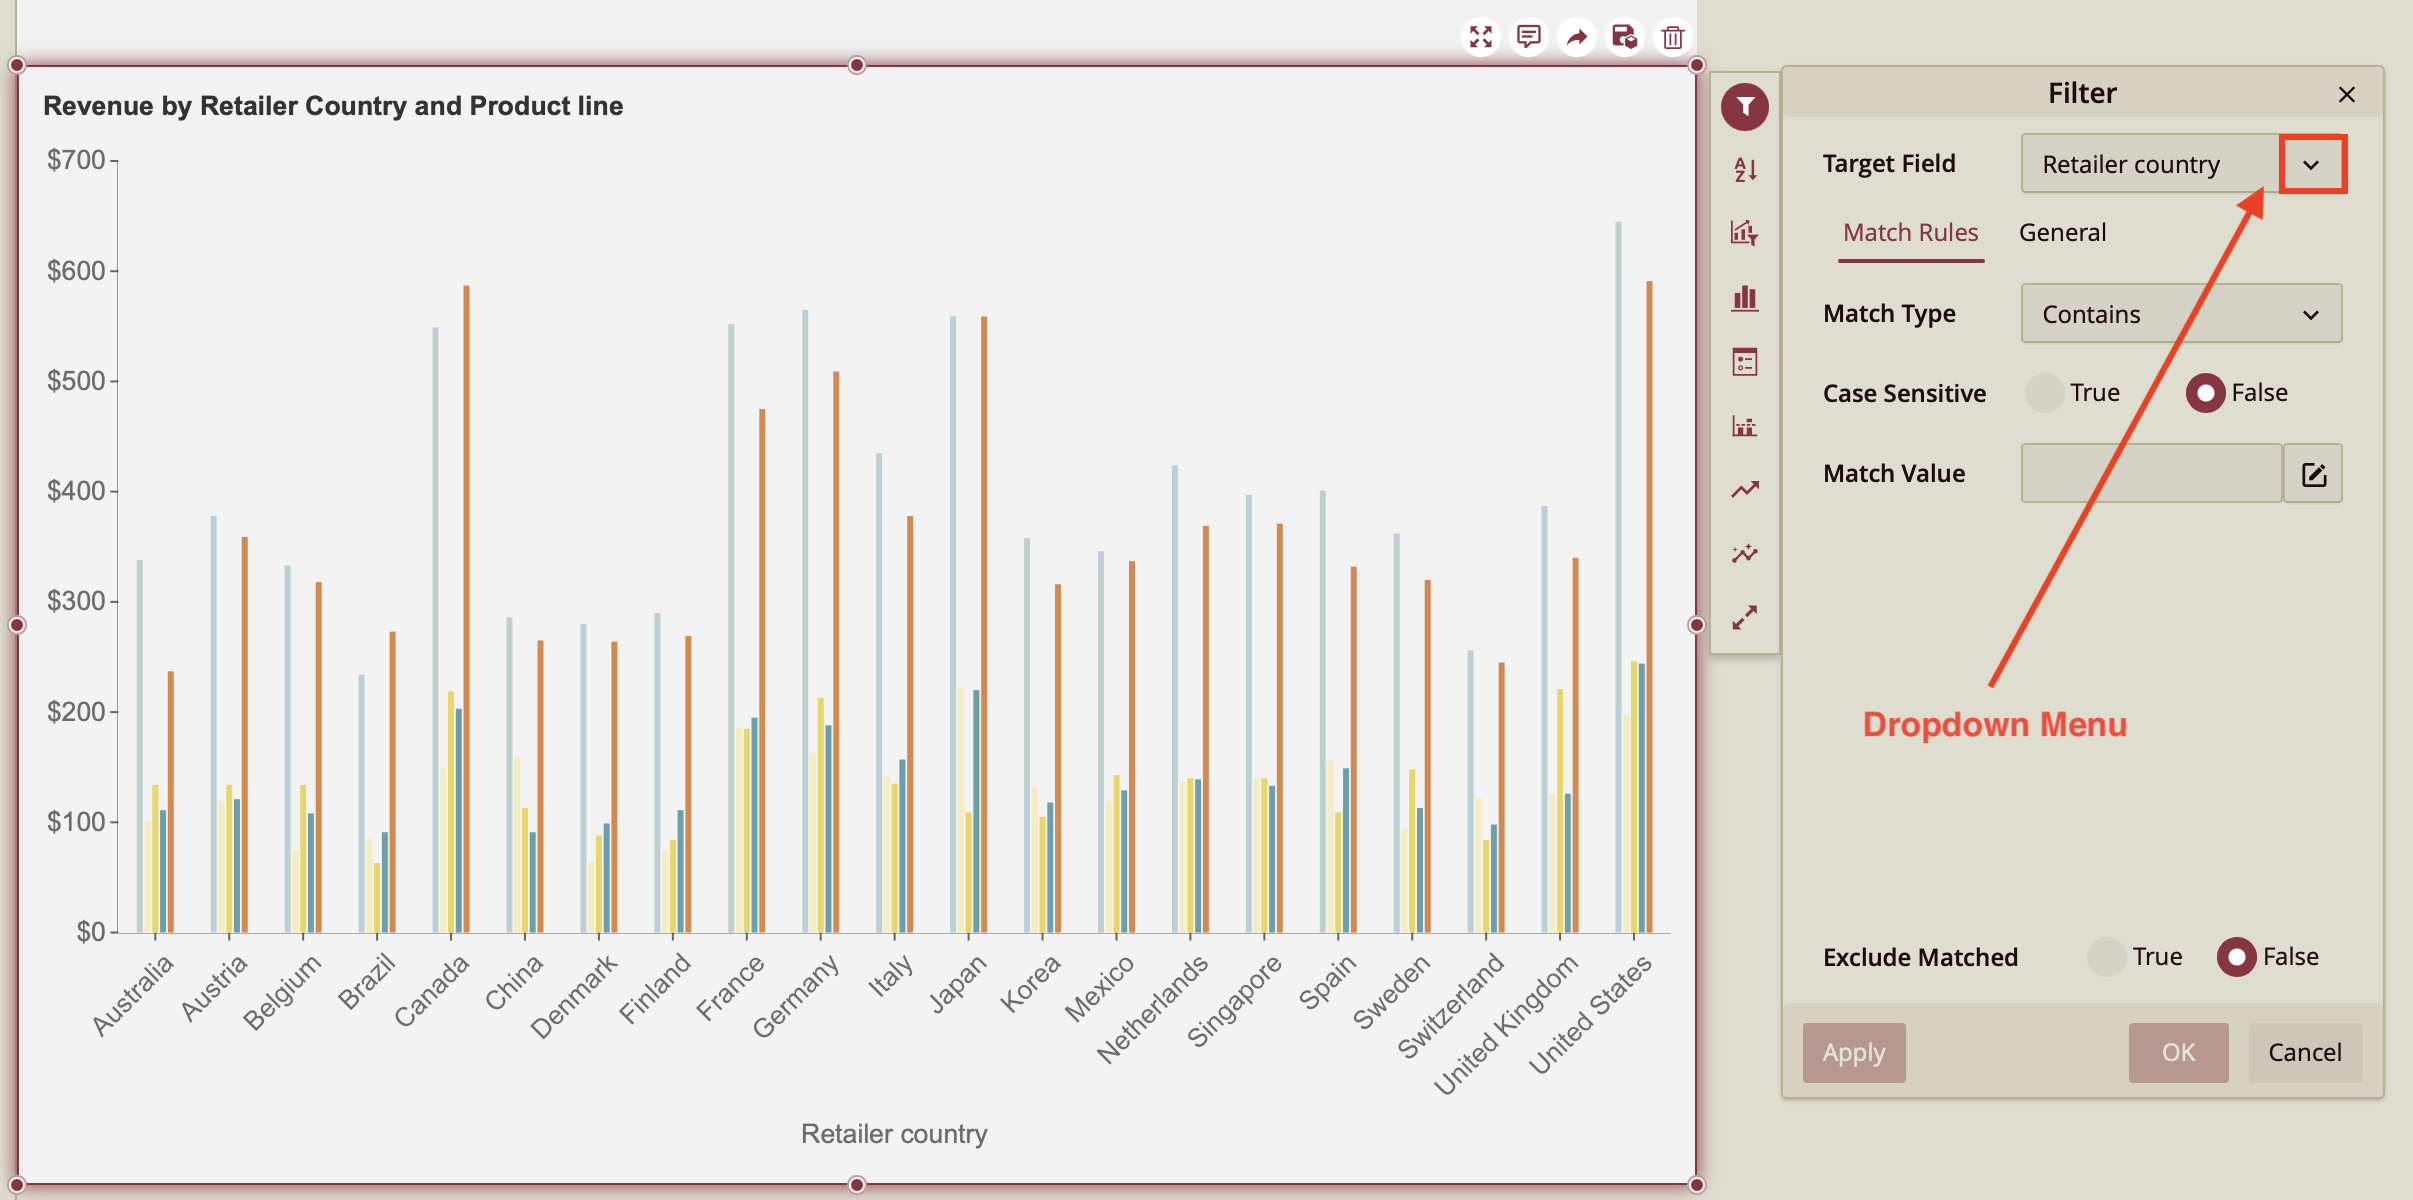Select the bar chart type icon
2413x1200 pixels.
pyautogui.click(x=1745, y=298)
